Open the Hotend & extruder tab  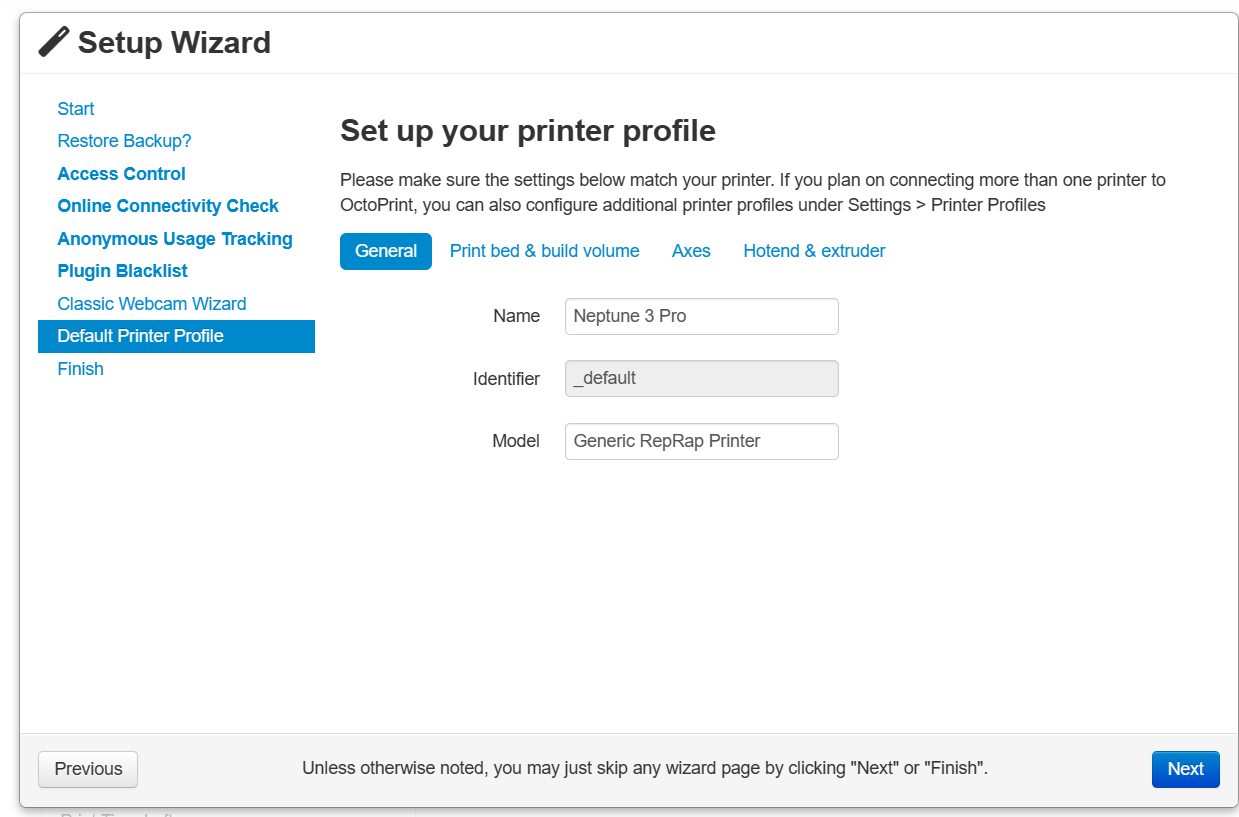tap(814, 251)
